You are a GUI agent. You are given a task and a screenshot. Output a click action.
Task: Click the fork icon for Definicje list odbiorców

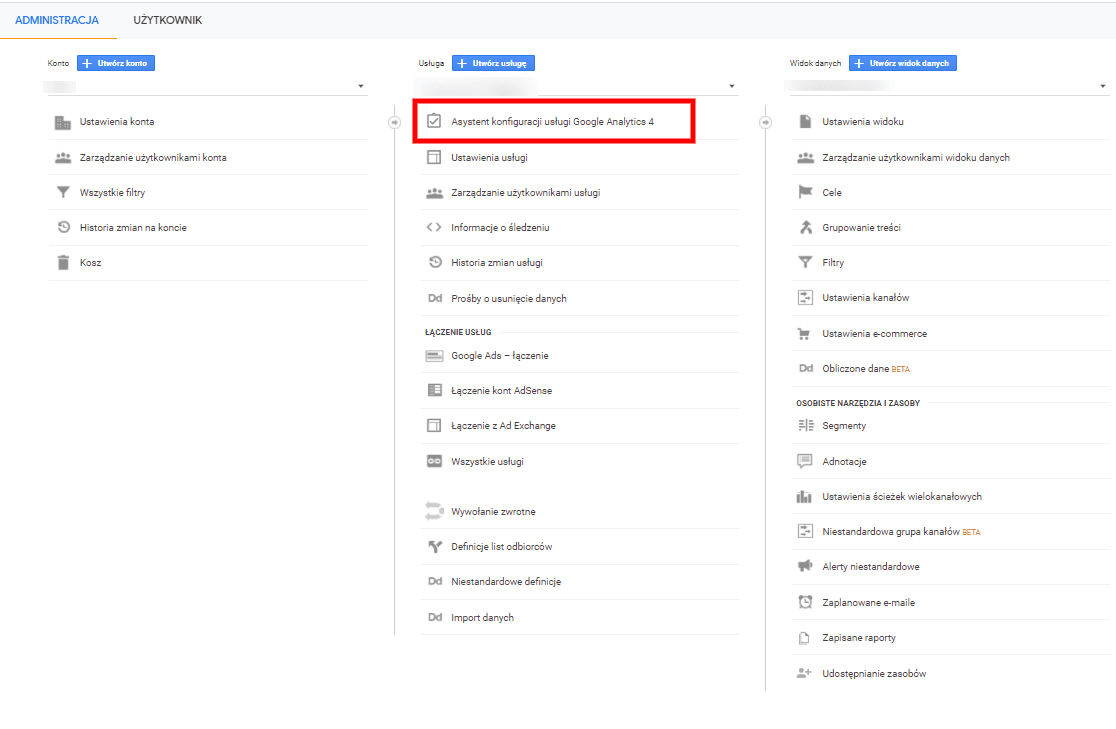[x=434, y=547]
